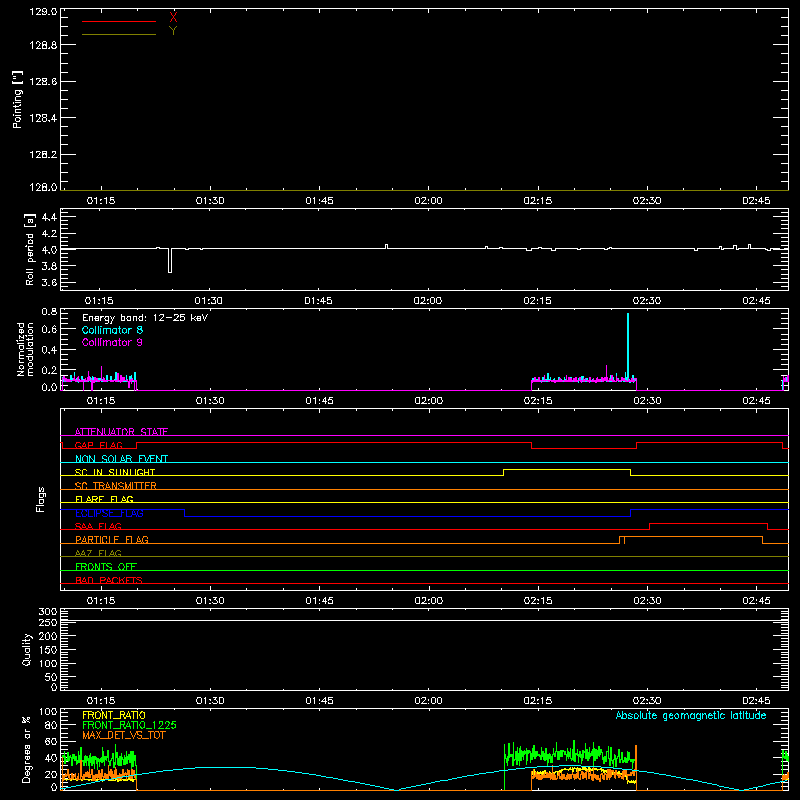Click the GAP_FLAG label
The width and height of the screenshot is (800, 800).
[98, 445]
